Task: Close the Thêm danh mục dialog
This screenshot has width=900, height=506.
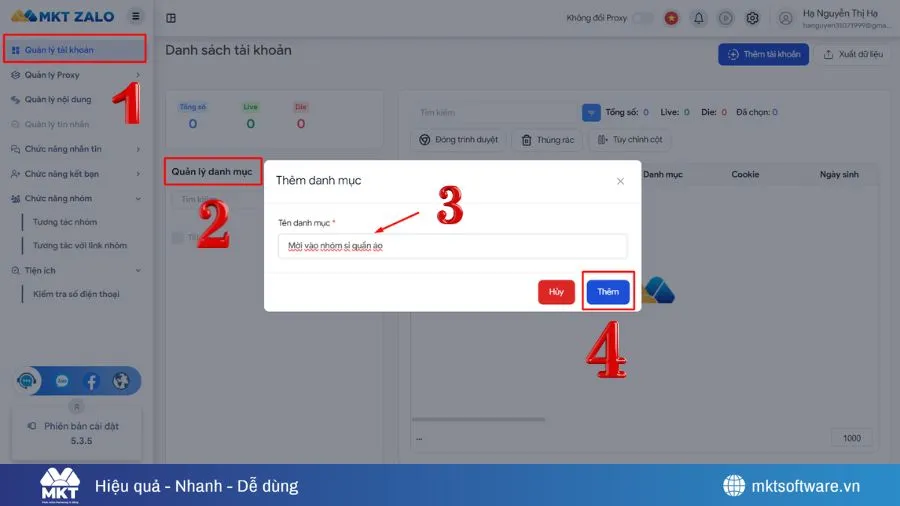Action: point(620,181)
